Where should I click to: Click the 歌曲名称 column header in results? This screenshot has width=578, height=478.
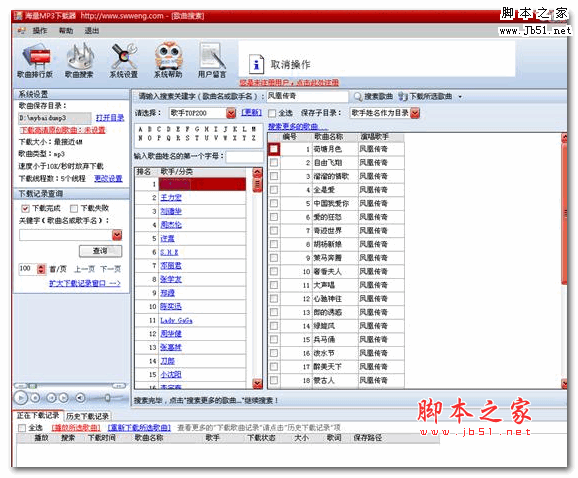point(328,137)
